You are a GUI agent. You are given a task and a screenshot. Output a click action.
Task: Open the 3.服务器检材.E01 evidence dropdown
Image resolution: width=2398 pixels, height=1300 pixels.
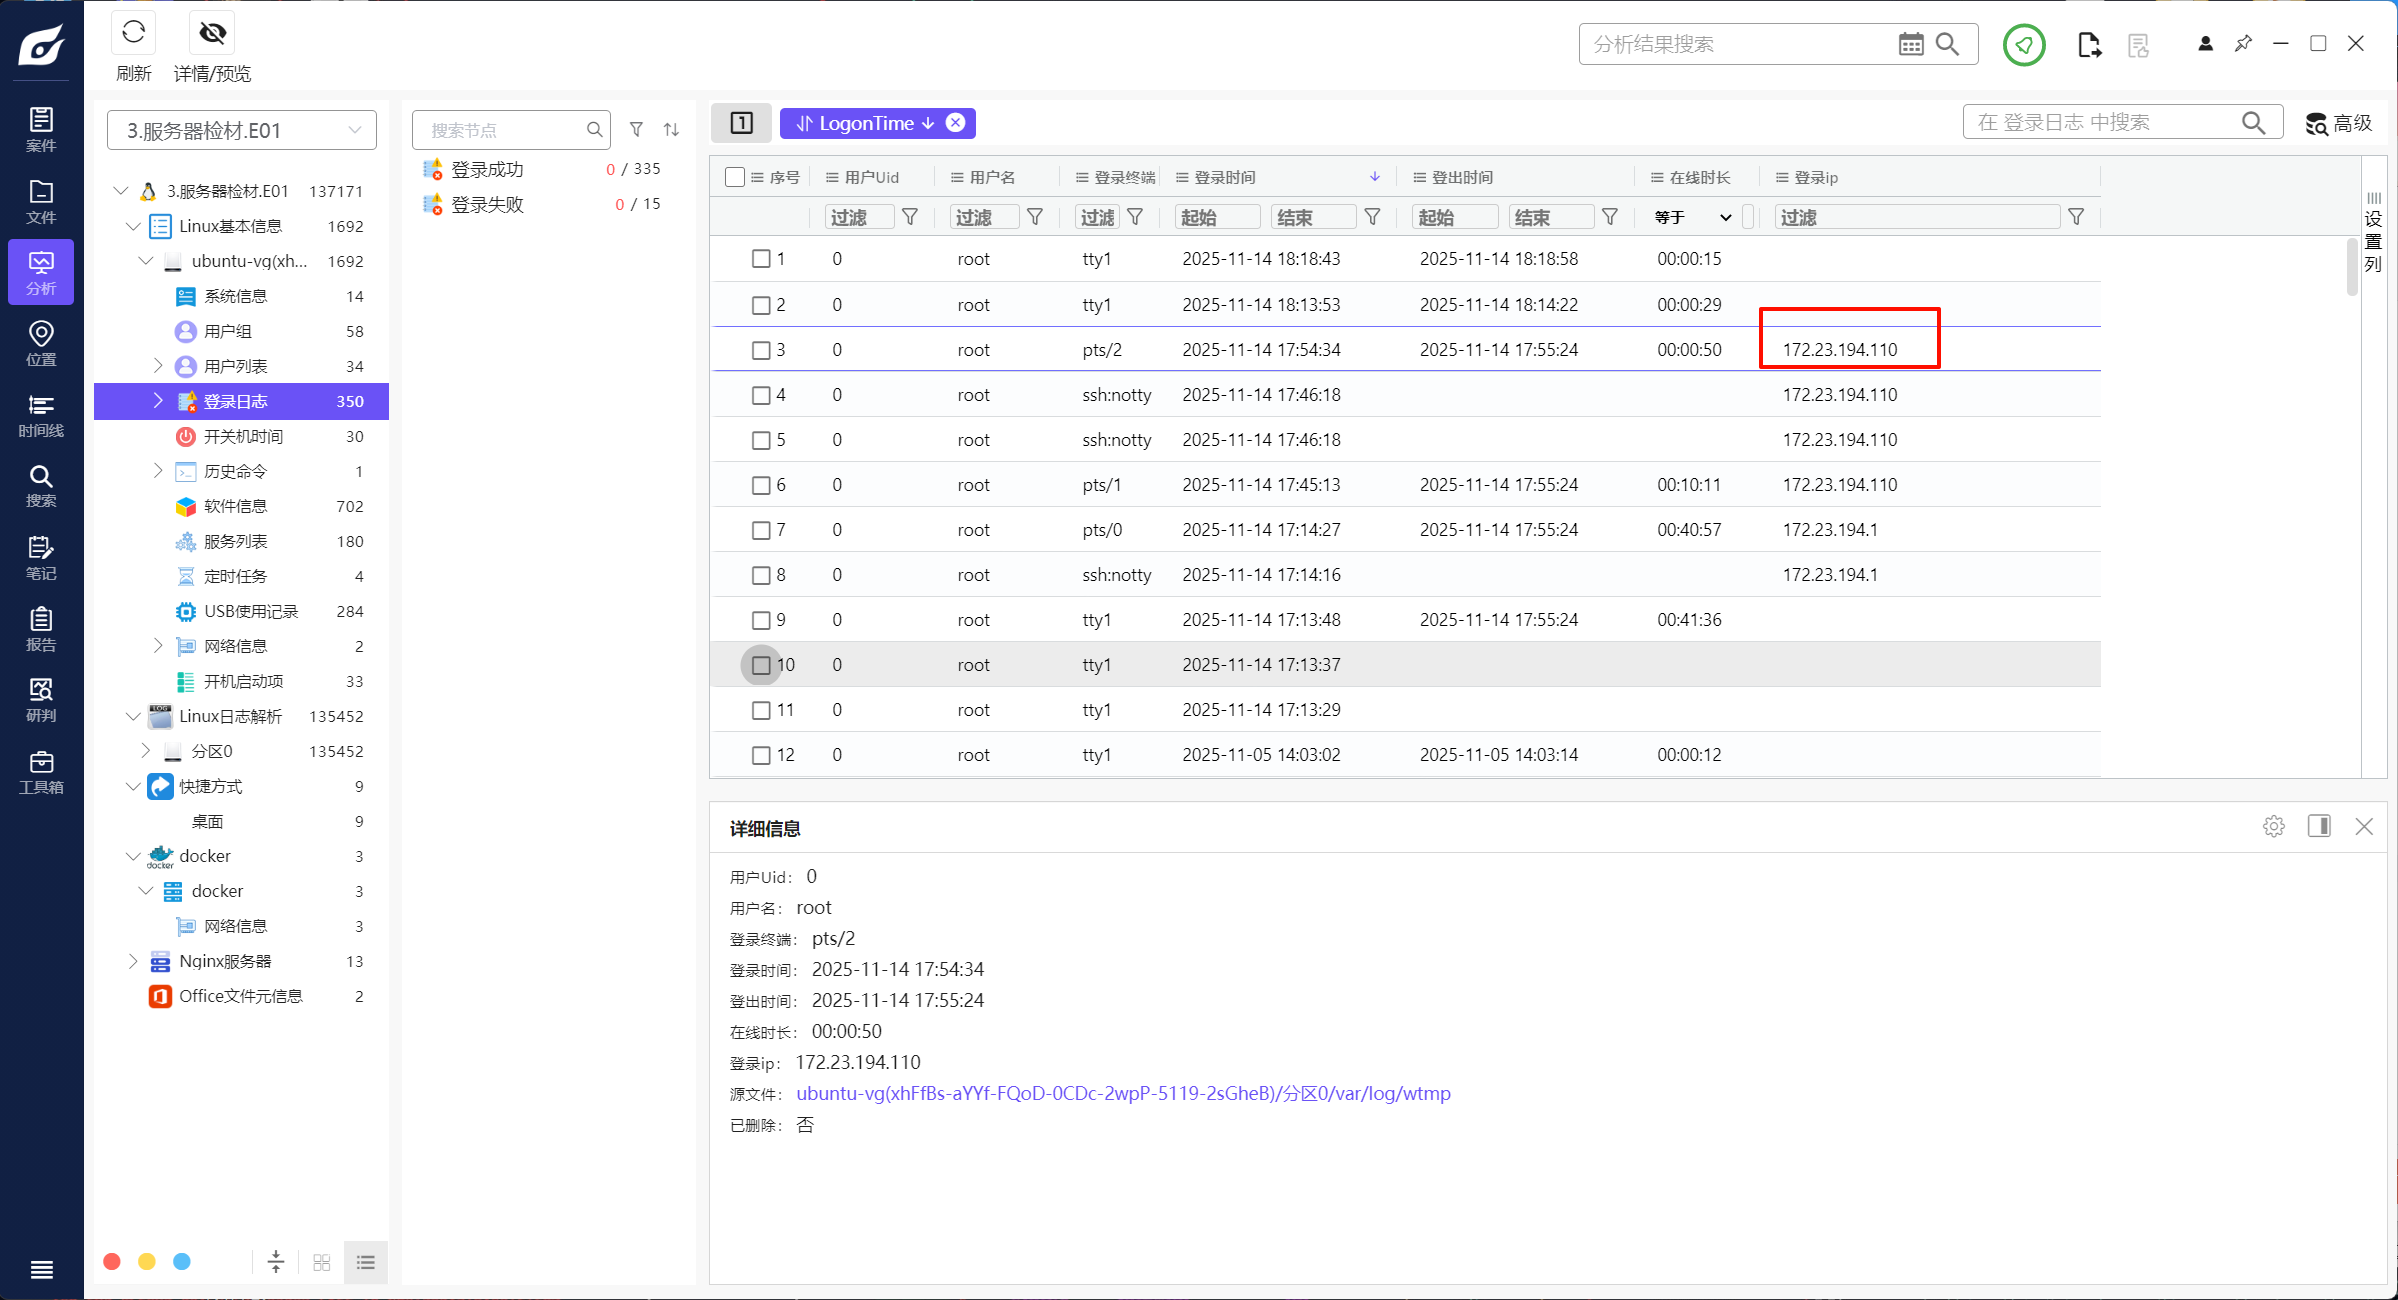tap(242, 131)
